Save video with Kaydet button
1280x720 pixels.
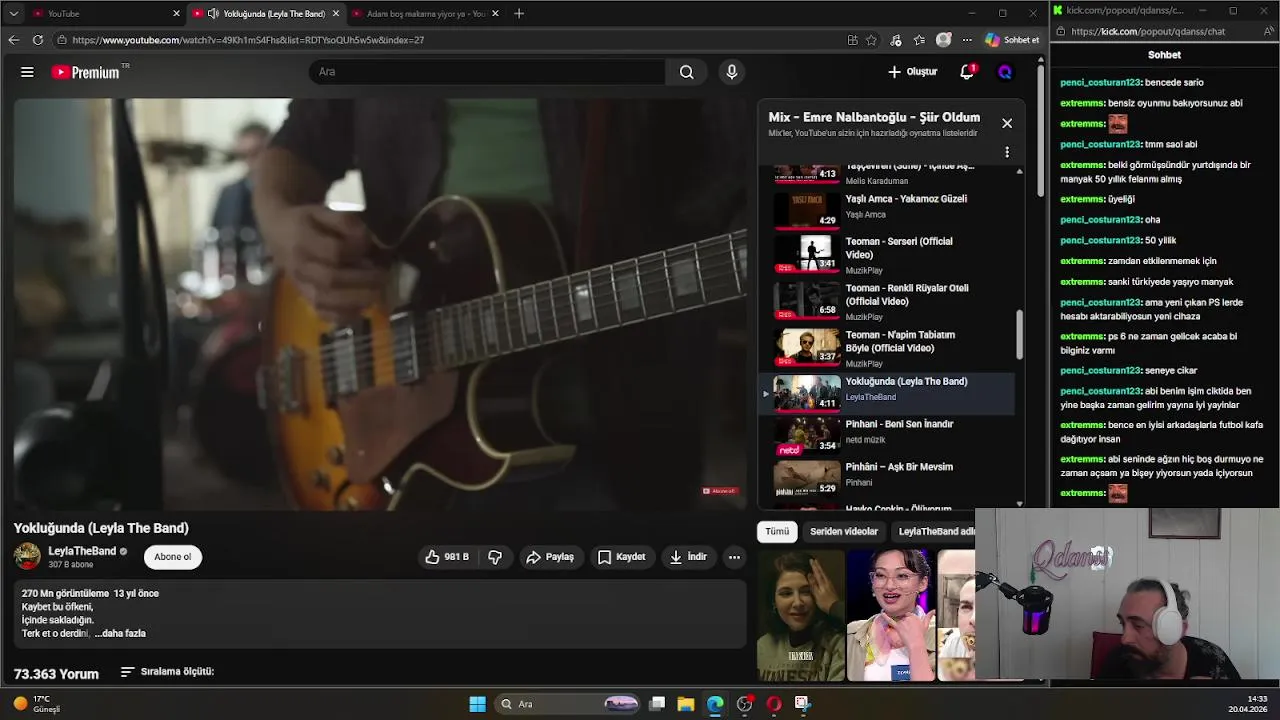click(622, 557)
